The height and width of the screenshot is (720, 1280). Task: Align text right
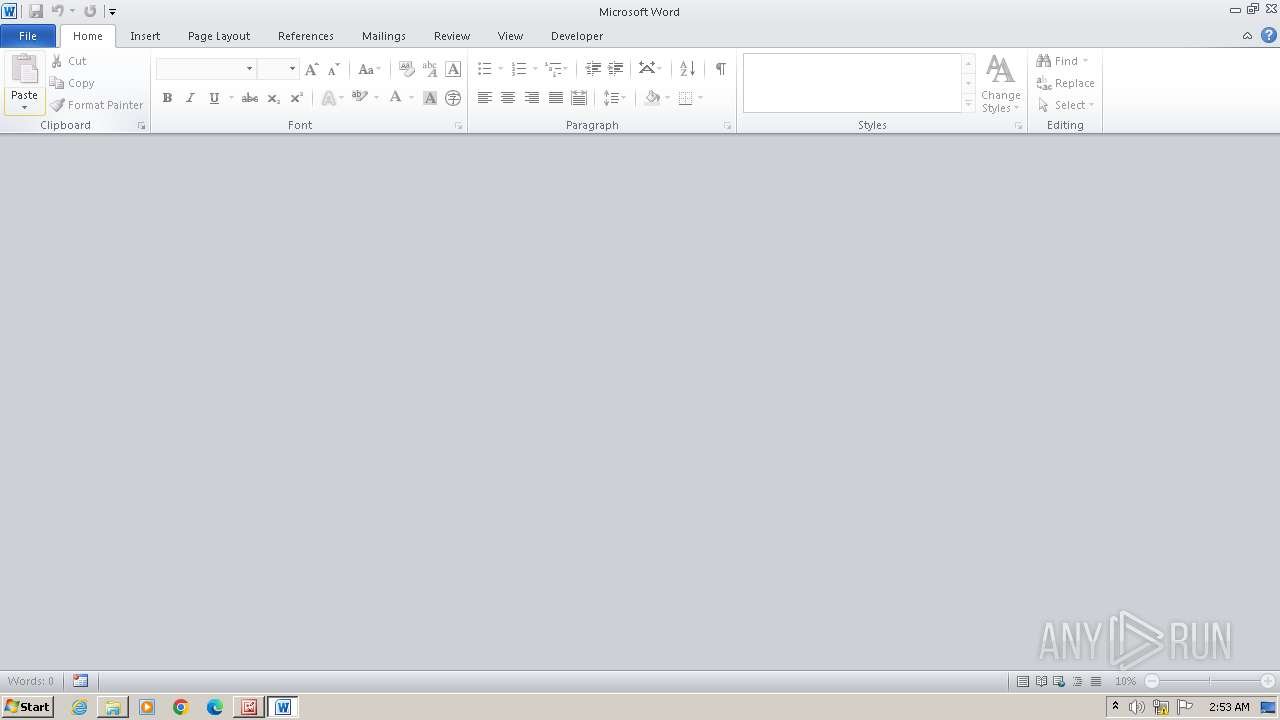click(532, 98)
